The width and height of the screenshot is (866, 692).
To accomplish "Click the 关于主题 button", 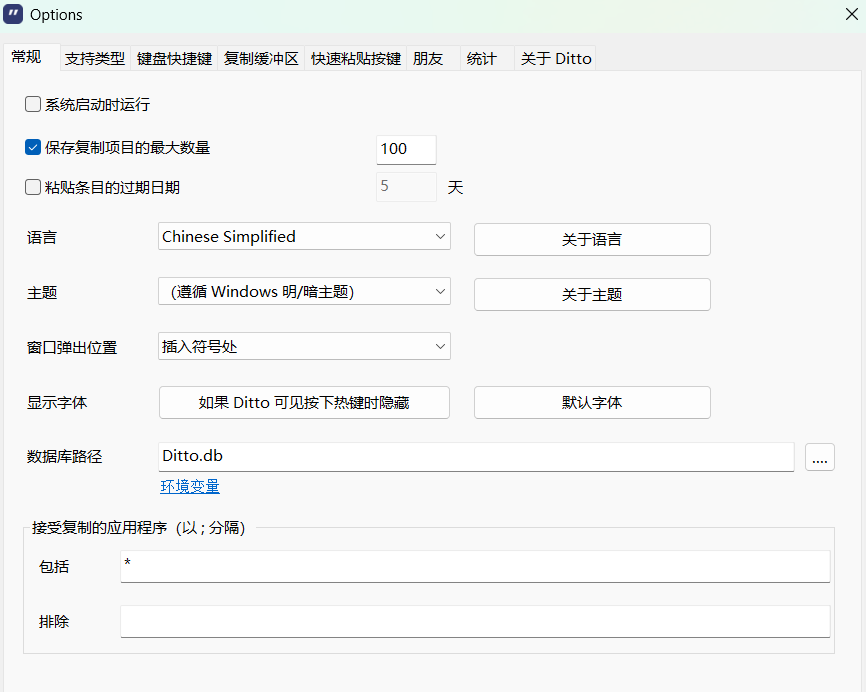I will pyautogui.click(x=592, y=294).
